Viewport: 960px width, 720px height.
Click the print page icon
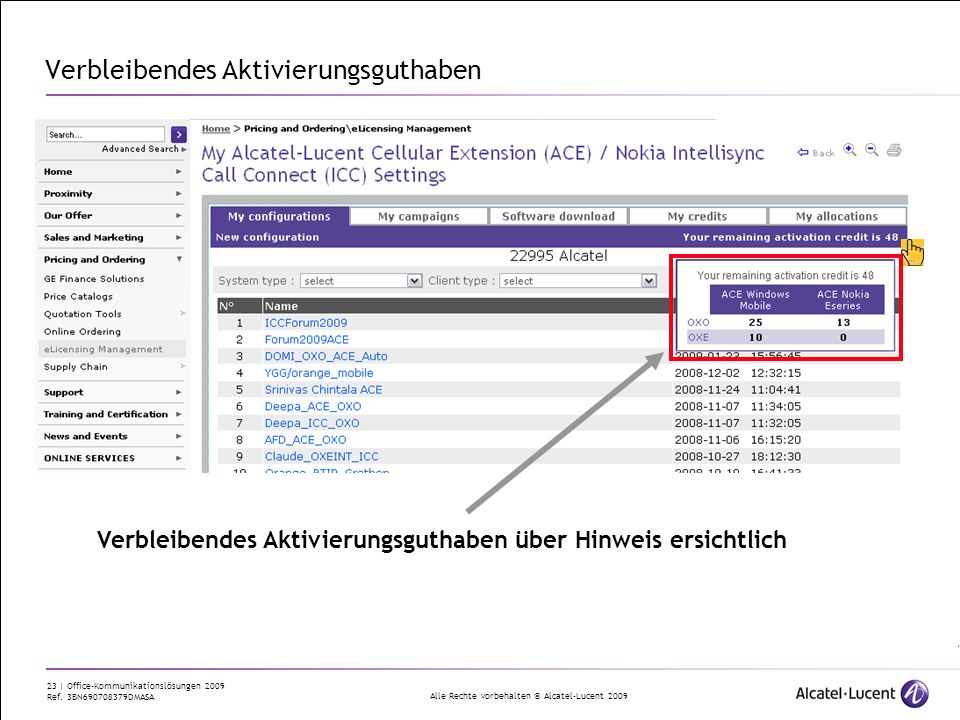pos(894,150)
